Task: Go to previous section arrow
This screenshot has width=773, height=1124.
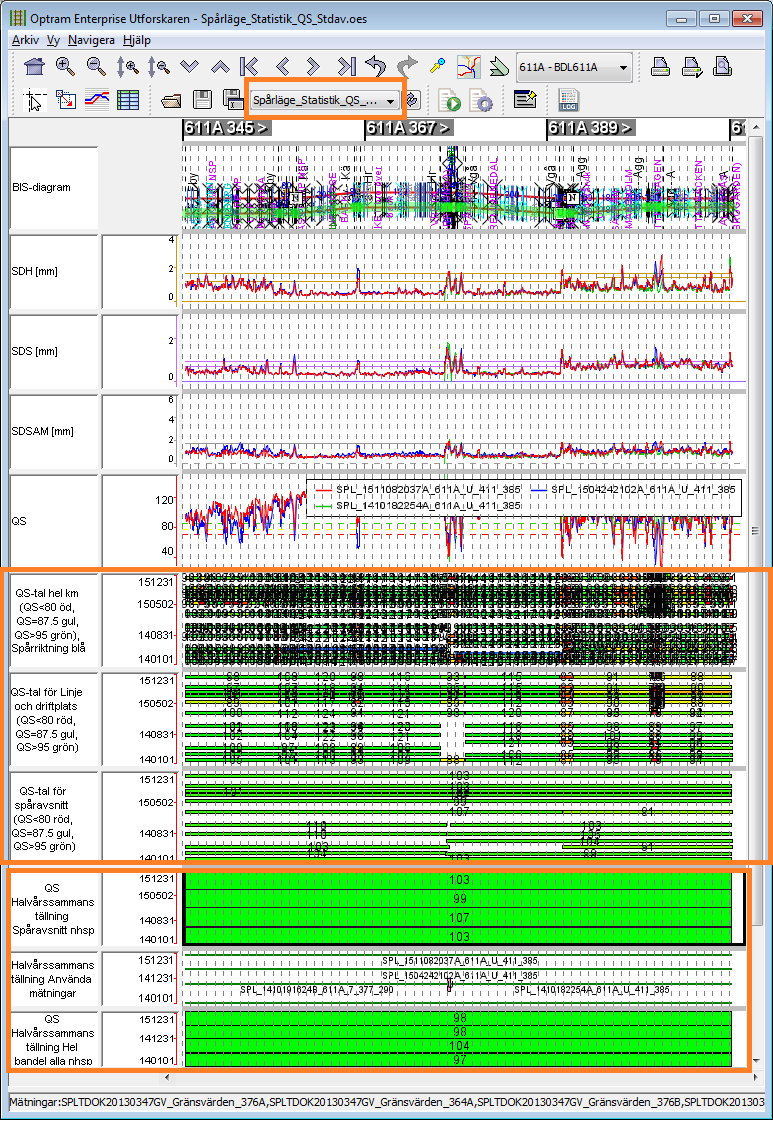Action: pos(283,67)
